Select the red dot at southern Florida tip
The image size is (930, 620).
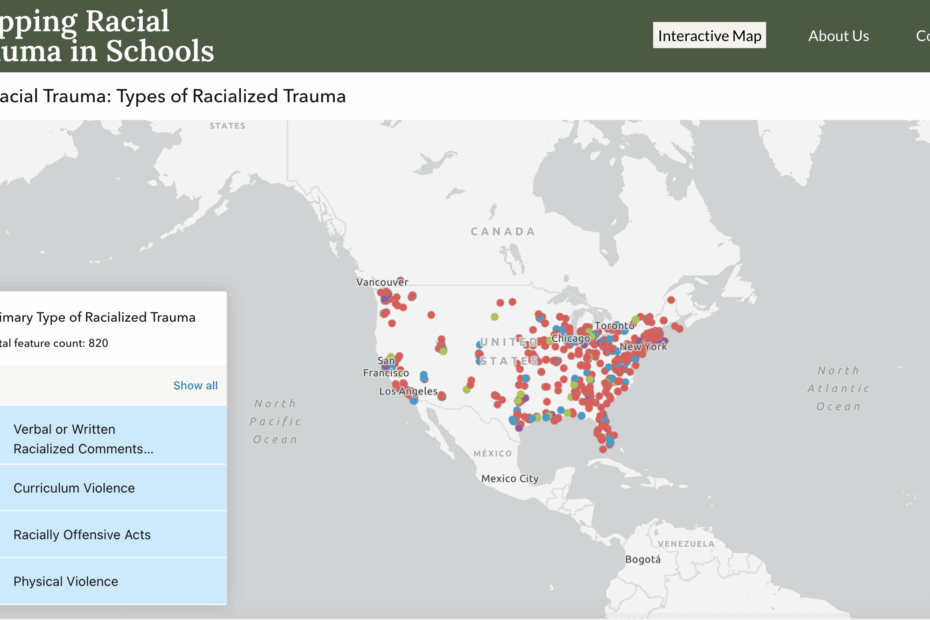(603, 449)
